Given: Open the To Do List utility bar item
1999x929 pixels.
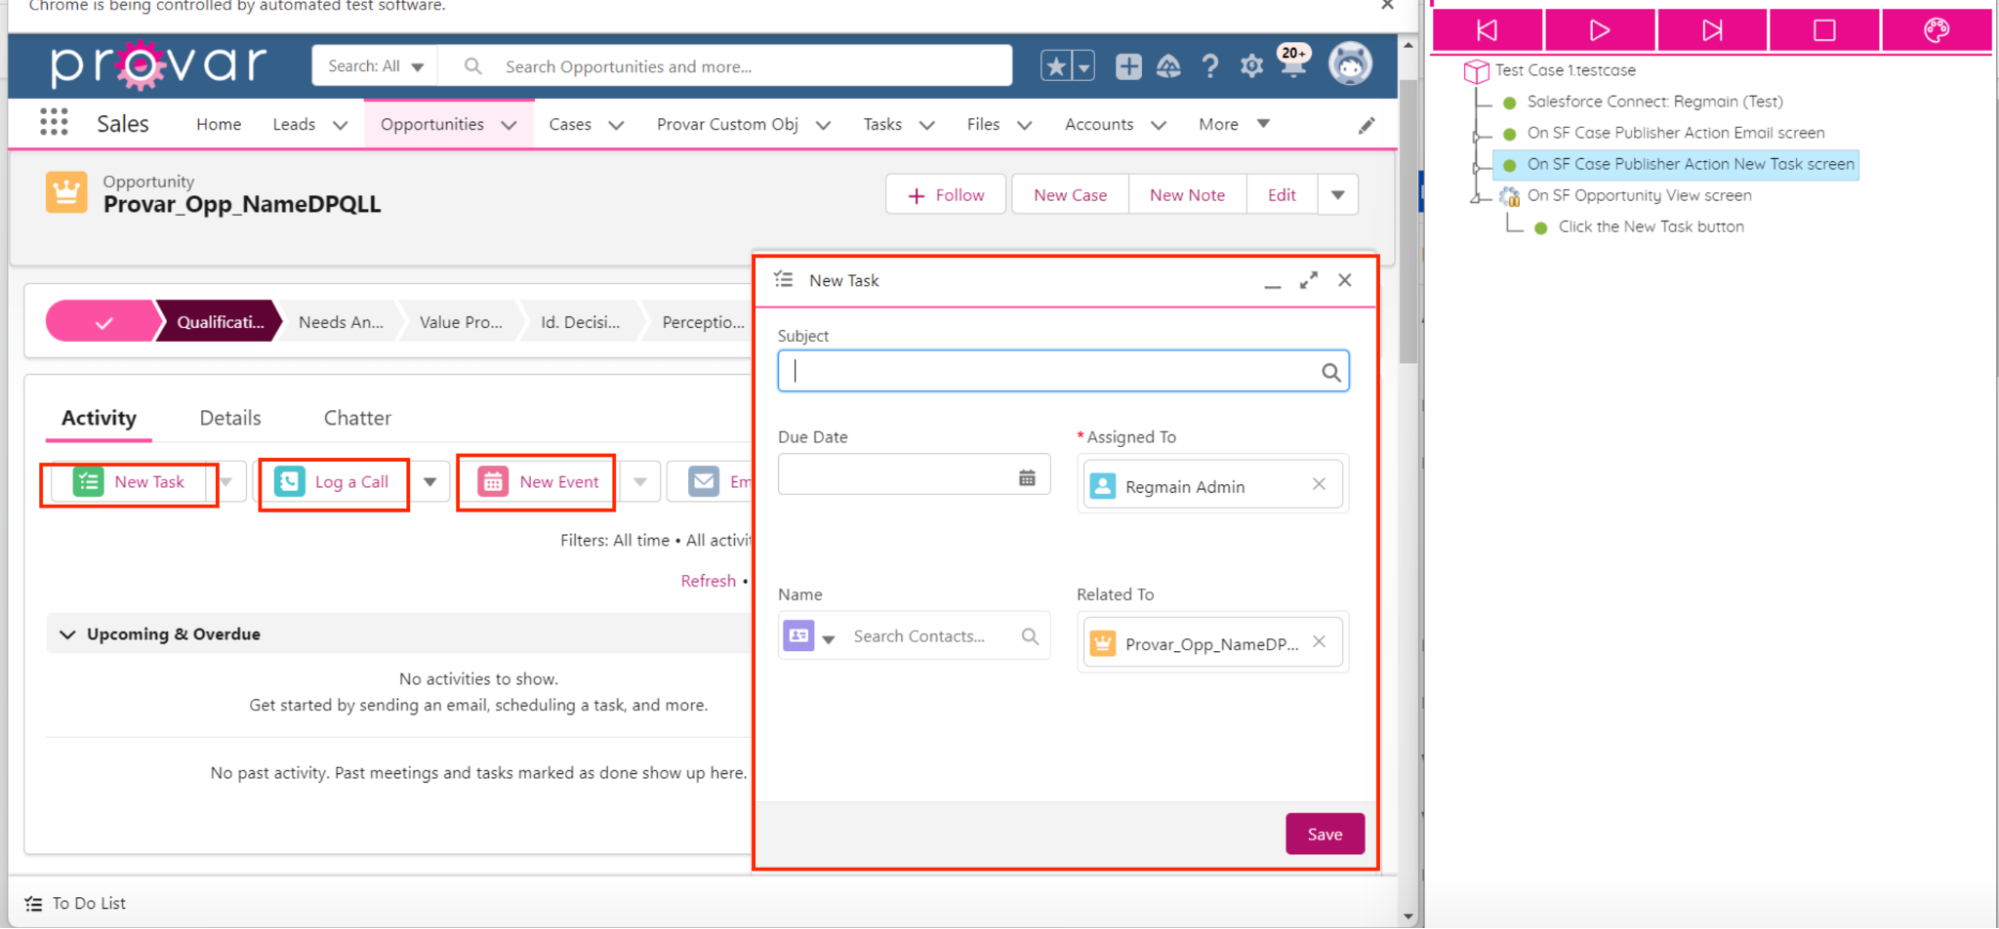Looking at the screenshot, I should pyautogui.click(x=76, y=903).
